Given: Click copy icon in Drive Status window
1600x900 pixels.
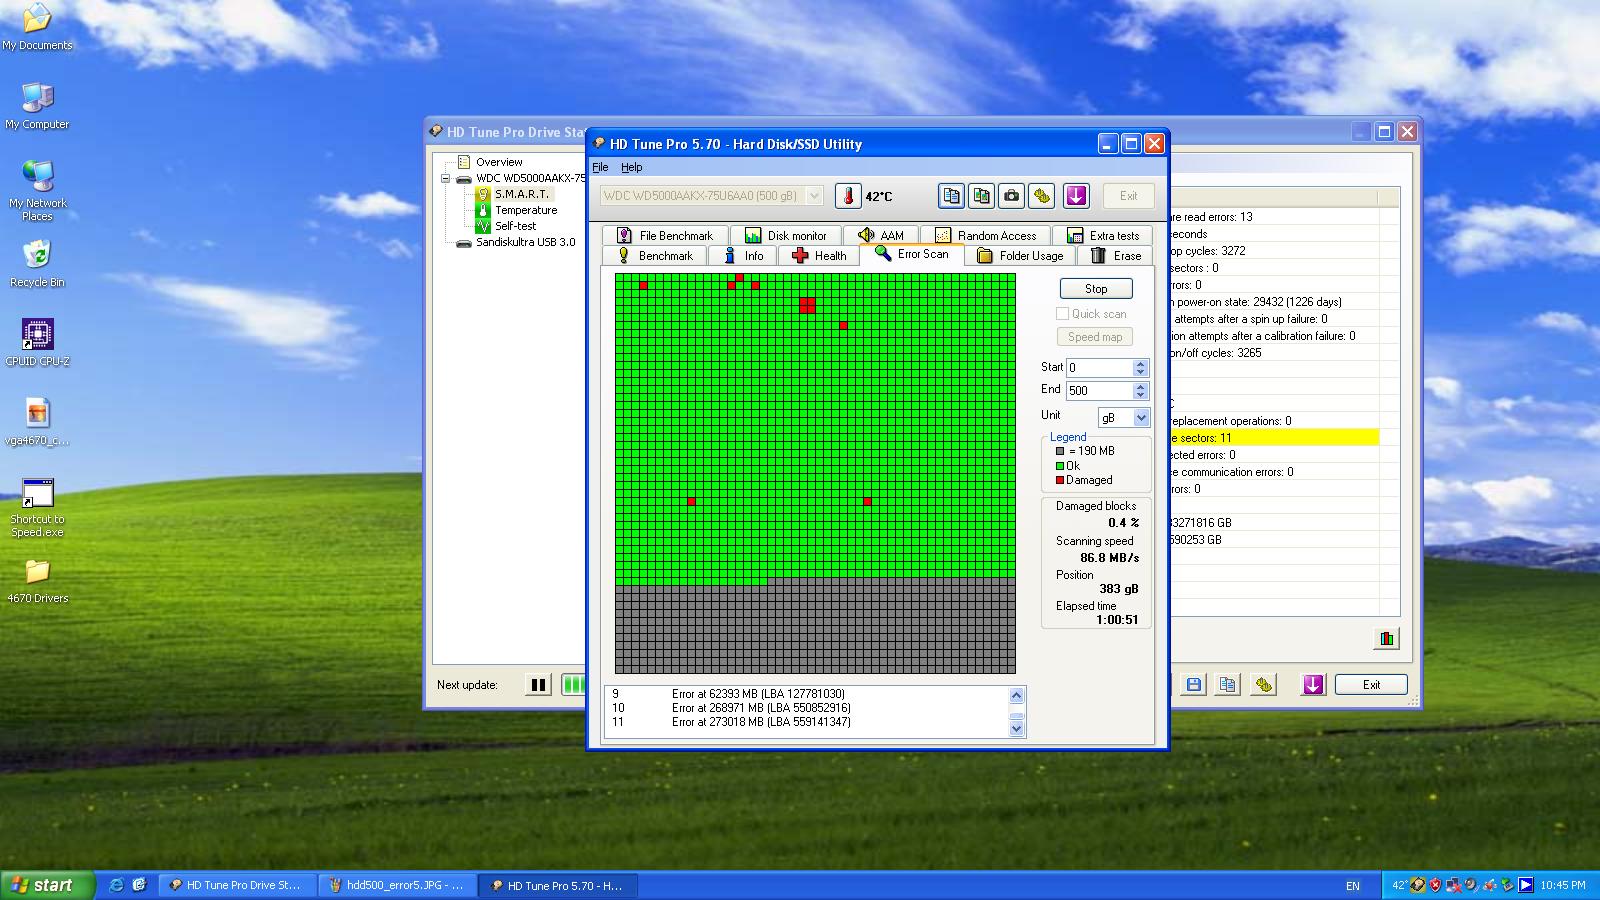Looking at the screenshot, I should point(1227,685).
